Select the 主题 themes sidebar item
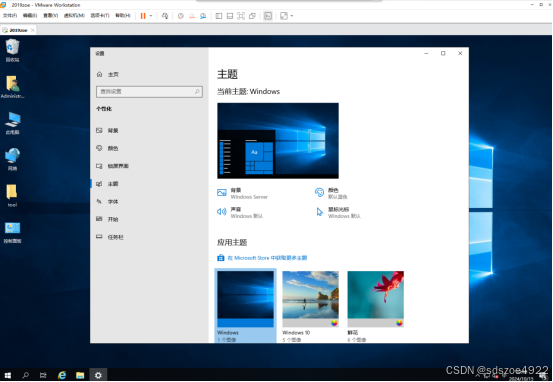The width and height of the screenshot is (553, 382). 149,184
